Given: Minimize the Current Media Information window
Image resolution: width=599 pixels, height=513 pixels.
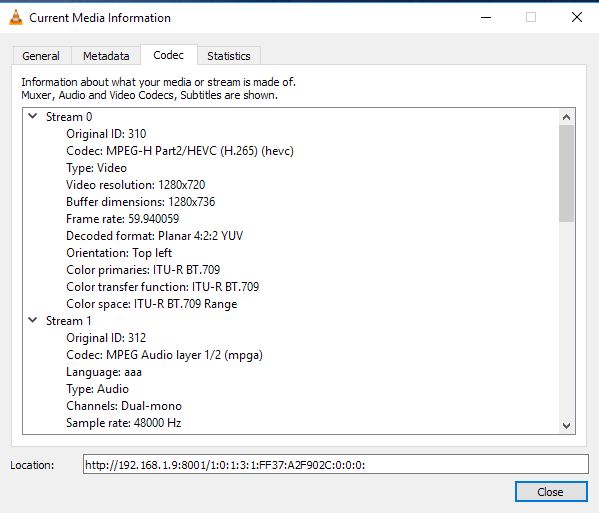Looking at the screenshot, I should 486,18.
